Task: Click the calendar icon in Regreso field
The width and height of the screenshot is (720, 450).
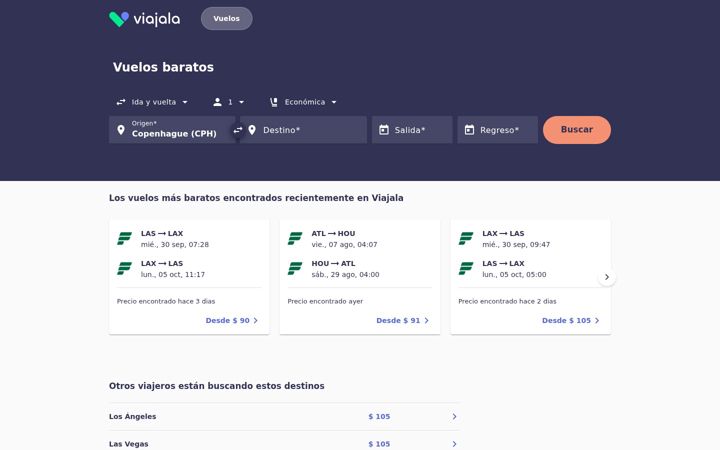Action: click(469, 130)
